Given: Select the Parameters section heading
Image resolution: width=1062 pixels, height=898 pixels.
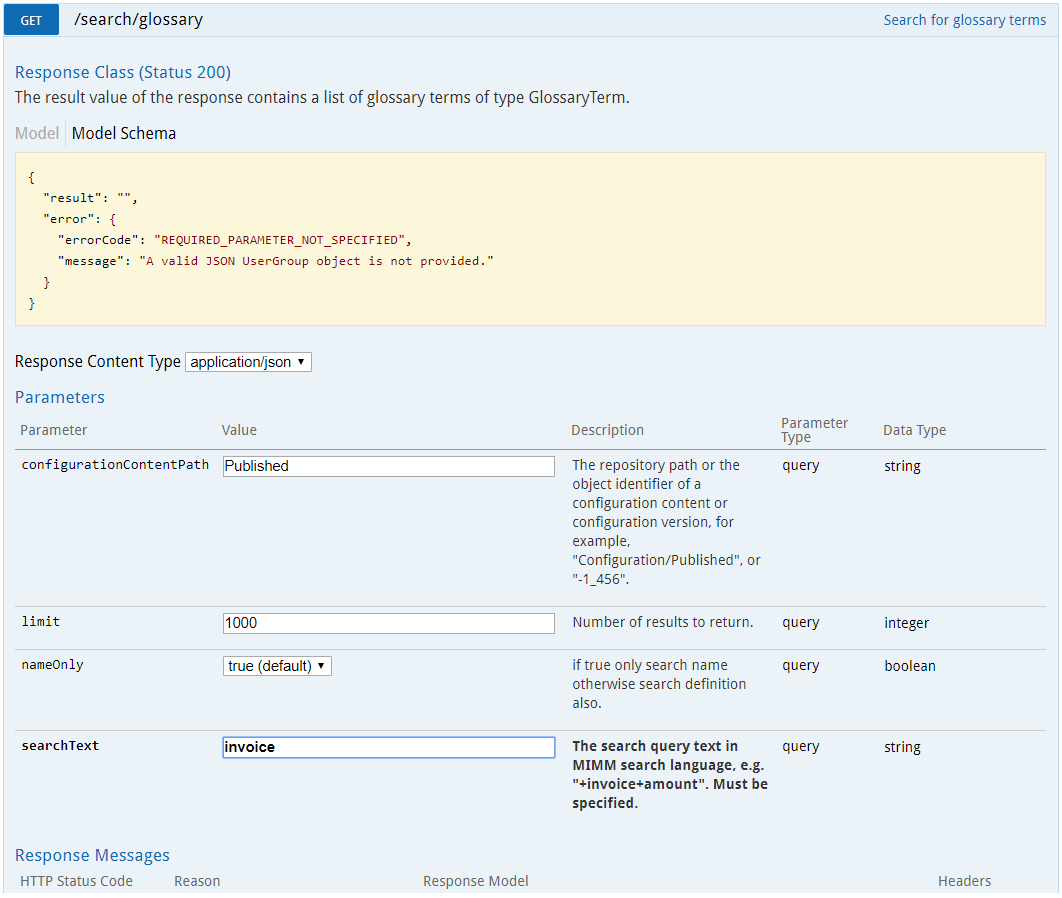Looking at the screenshot, I should click(60, 397).
